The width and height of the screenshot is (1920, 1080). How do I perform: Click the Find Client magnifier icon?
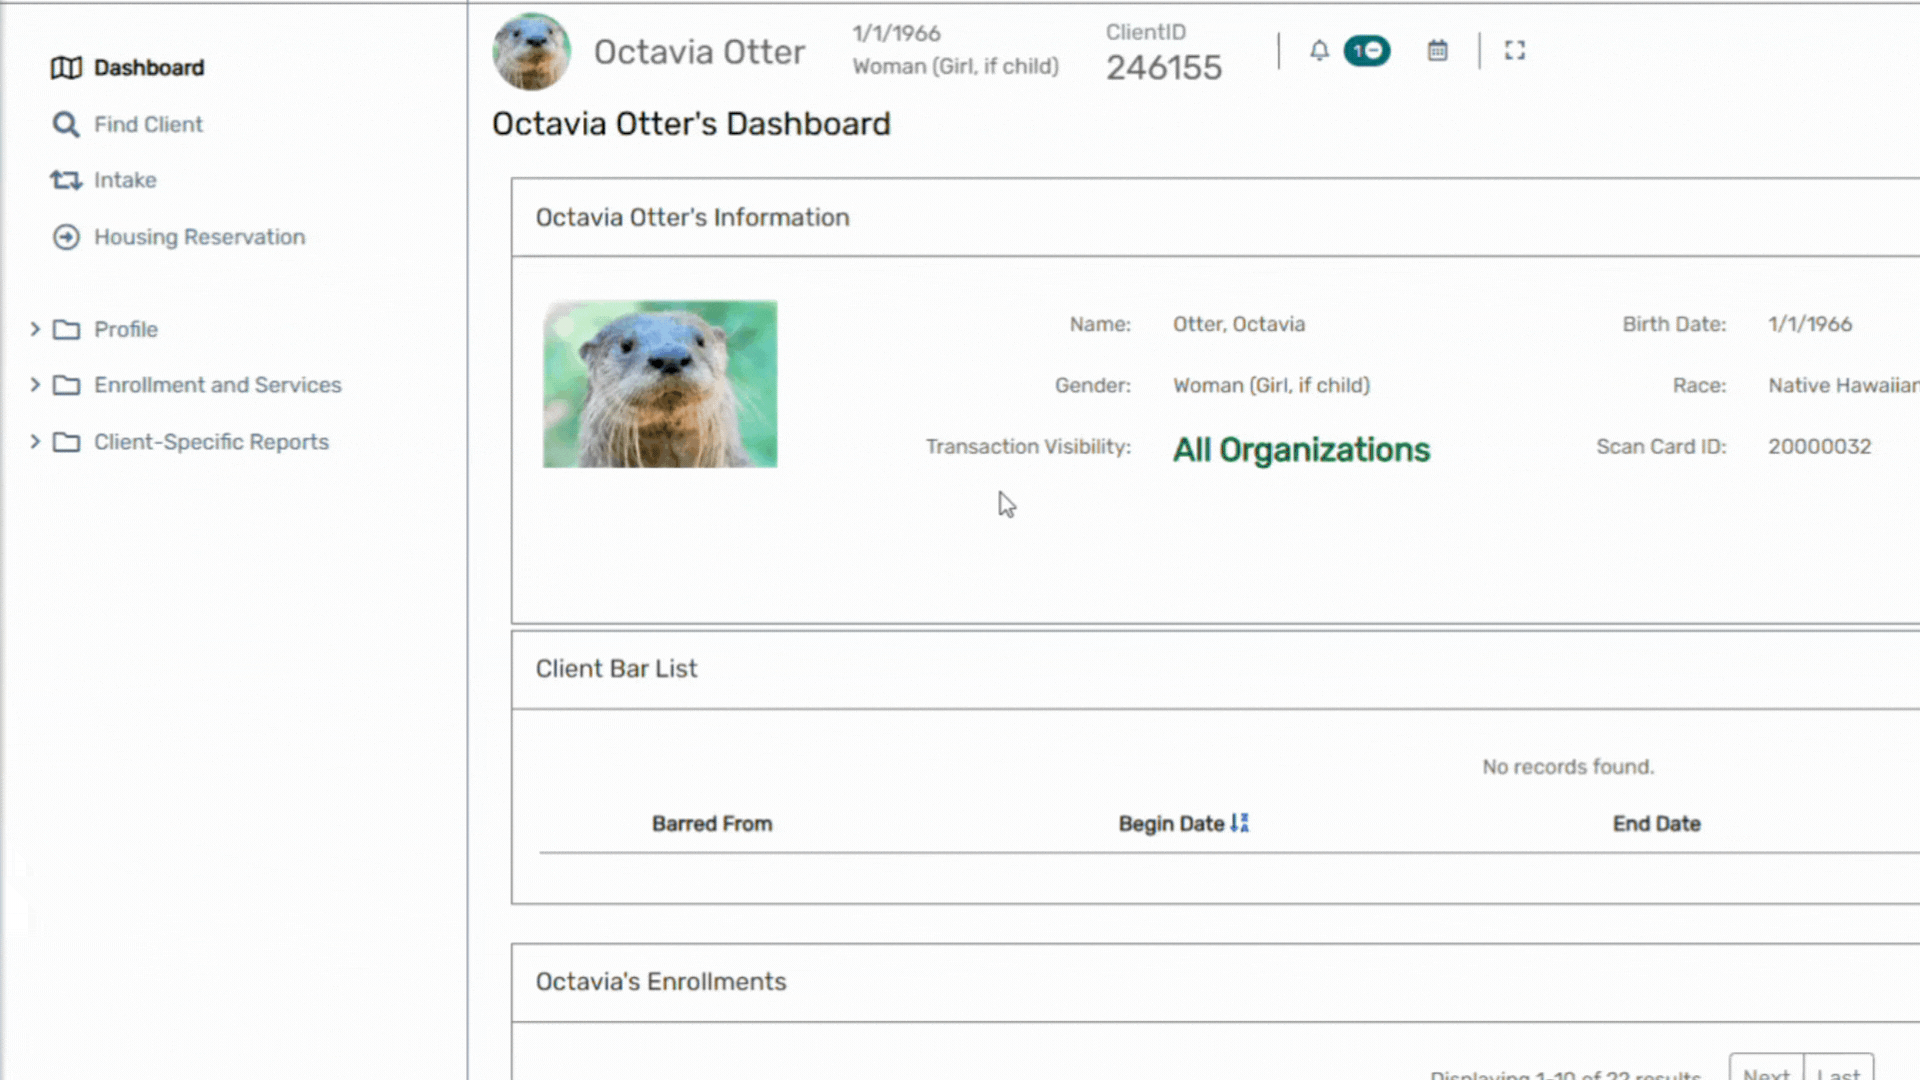[x=66, y=125]
